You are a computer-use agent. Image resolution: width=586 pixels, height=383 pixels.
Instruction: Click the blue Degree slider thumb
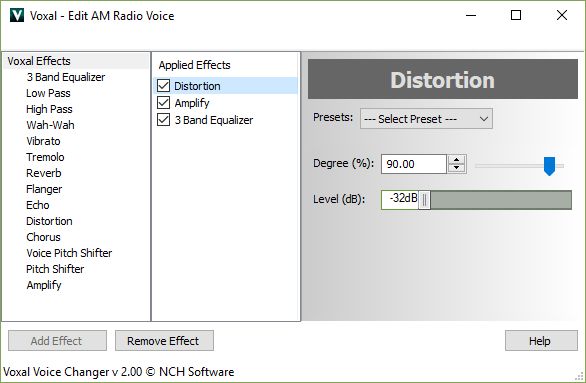point(549,166)
